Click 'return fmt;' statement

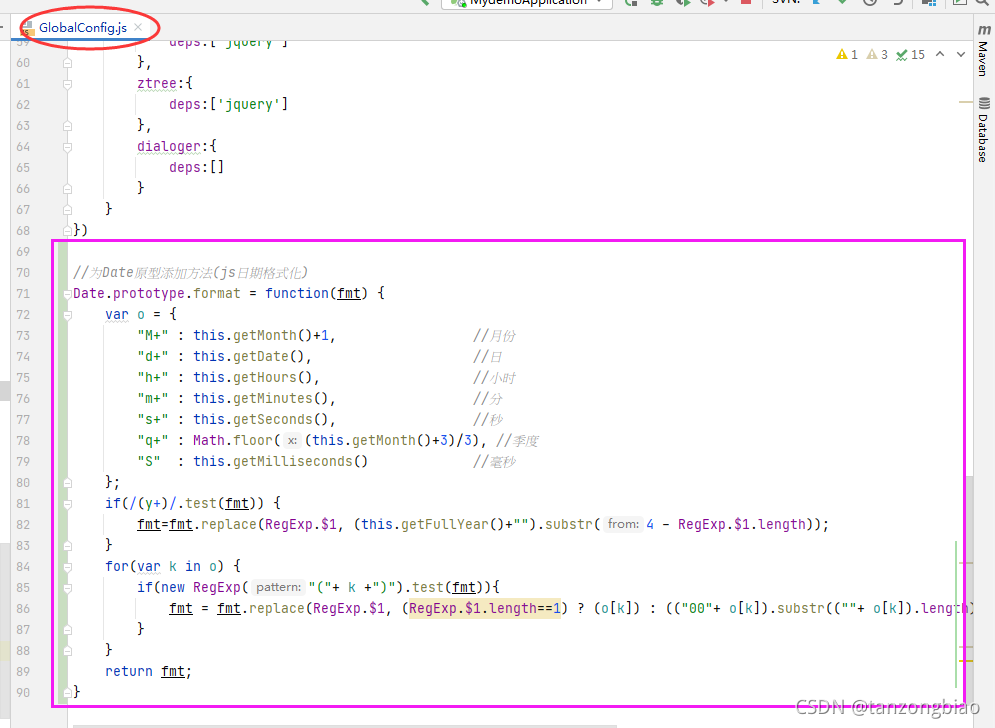(148, 672)
